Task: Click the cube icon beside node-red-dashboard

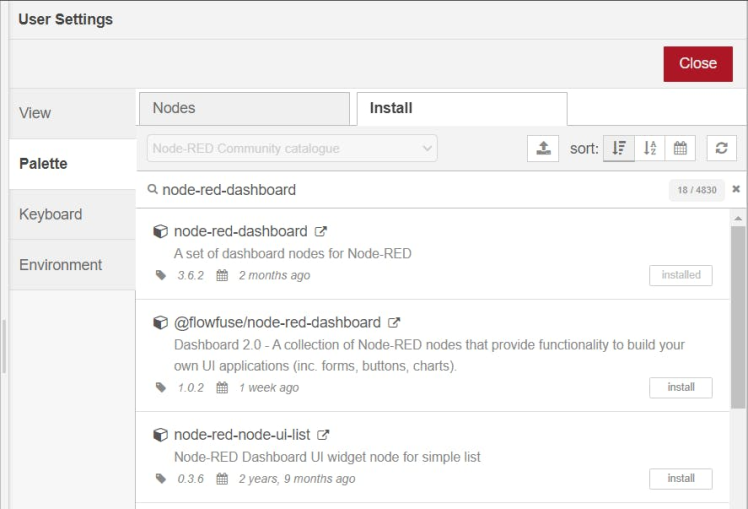Action: click(160, 232)
